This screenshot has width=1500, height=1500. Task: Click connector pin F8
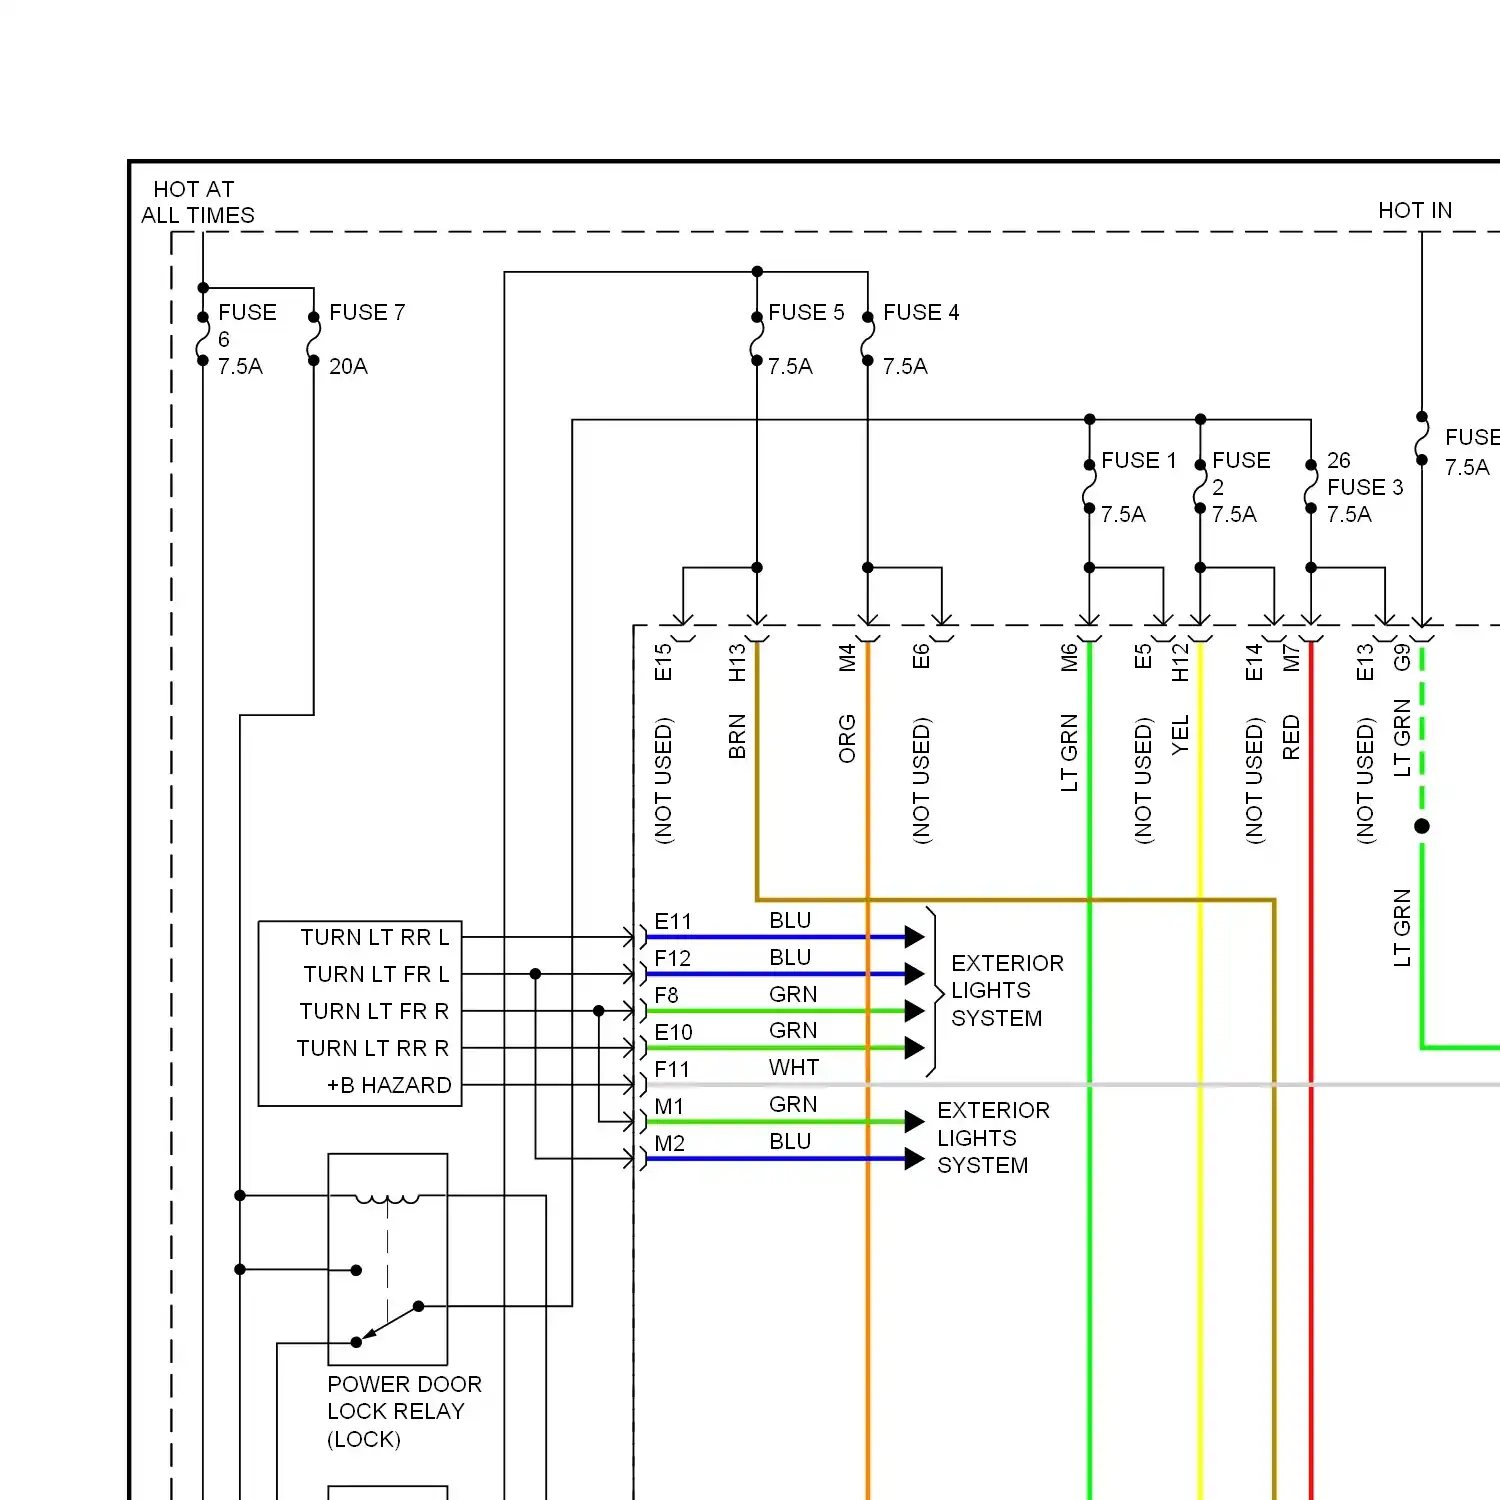click(666, 995)
